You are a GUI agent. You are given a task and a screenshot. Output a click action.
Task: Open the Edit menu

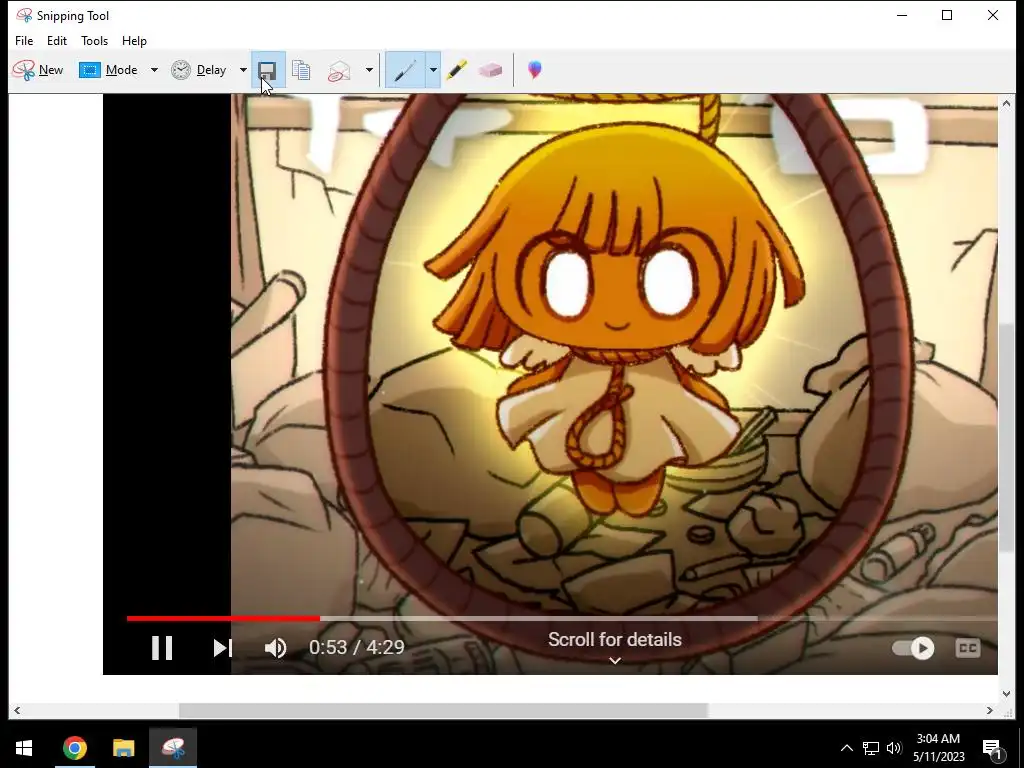click(57, 40)
